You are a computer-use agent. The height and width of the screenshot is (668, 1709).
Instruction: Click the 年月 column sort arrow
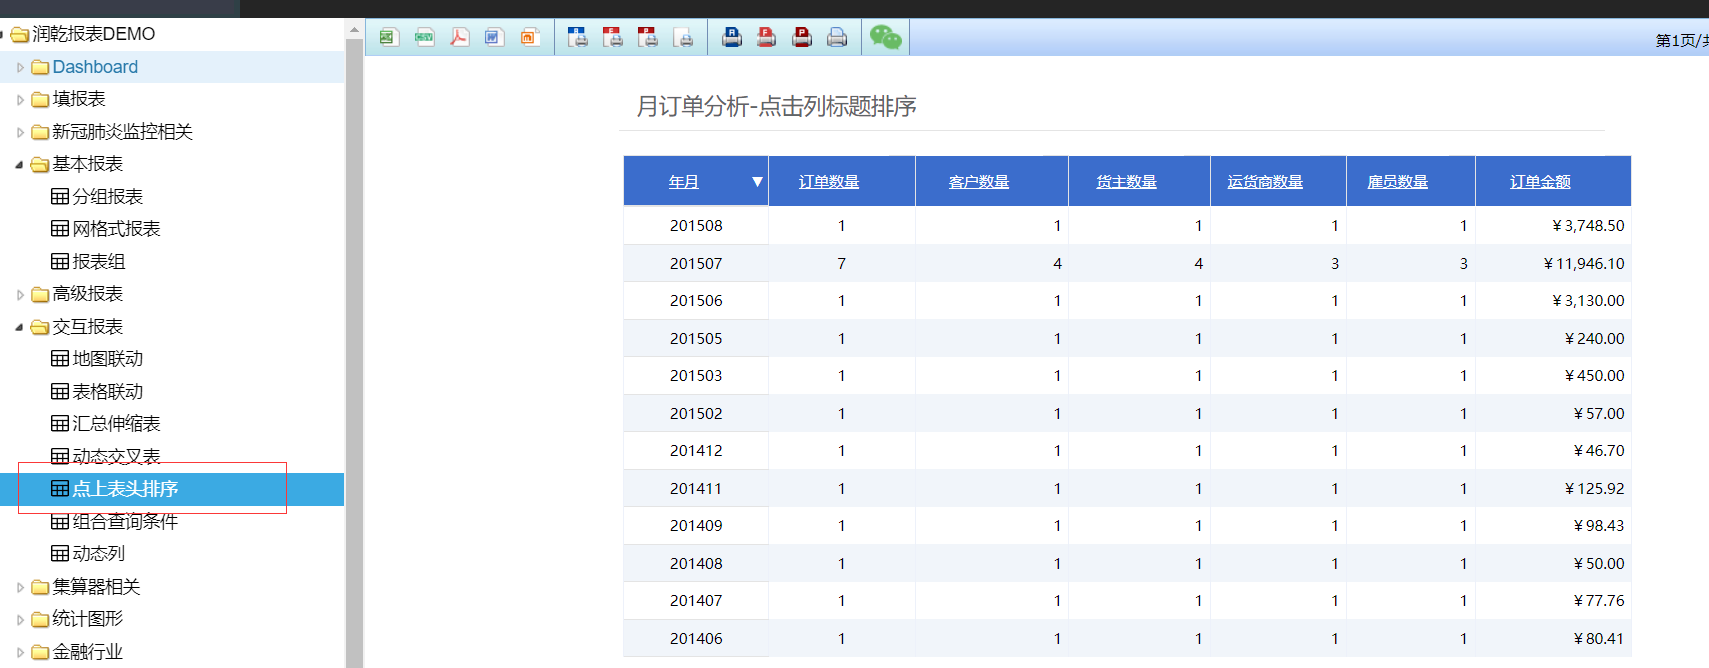[757, 182]
